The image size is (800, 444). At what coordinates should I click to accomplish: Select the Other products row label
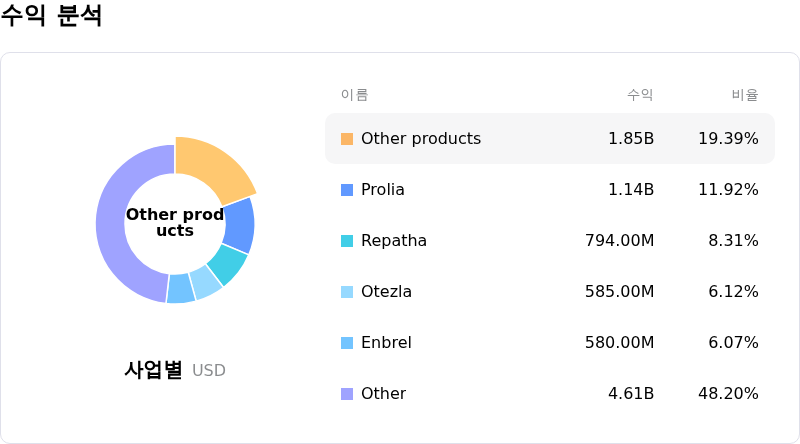coord(420,139)
